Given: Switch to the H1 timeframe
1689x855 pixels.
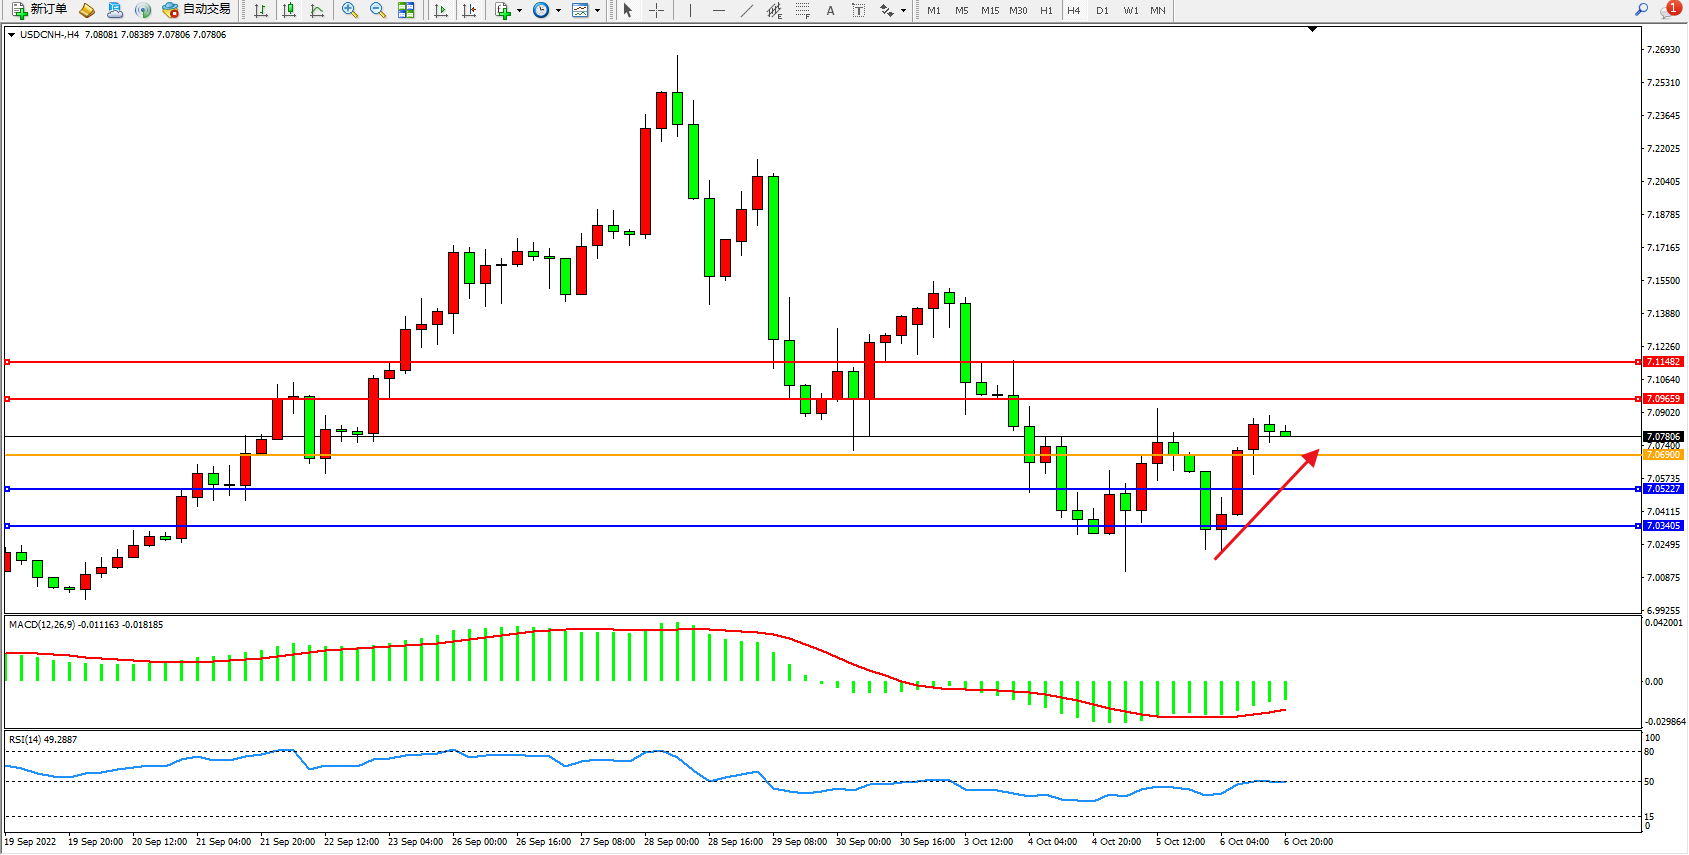Looking at the screenshot, I should (x=1046, y=10).
